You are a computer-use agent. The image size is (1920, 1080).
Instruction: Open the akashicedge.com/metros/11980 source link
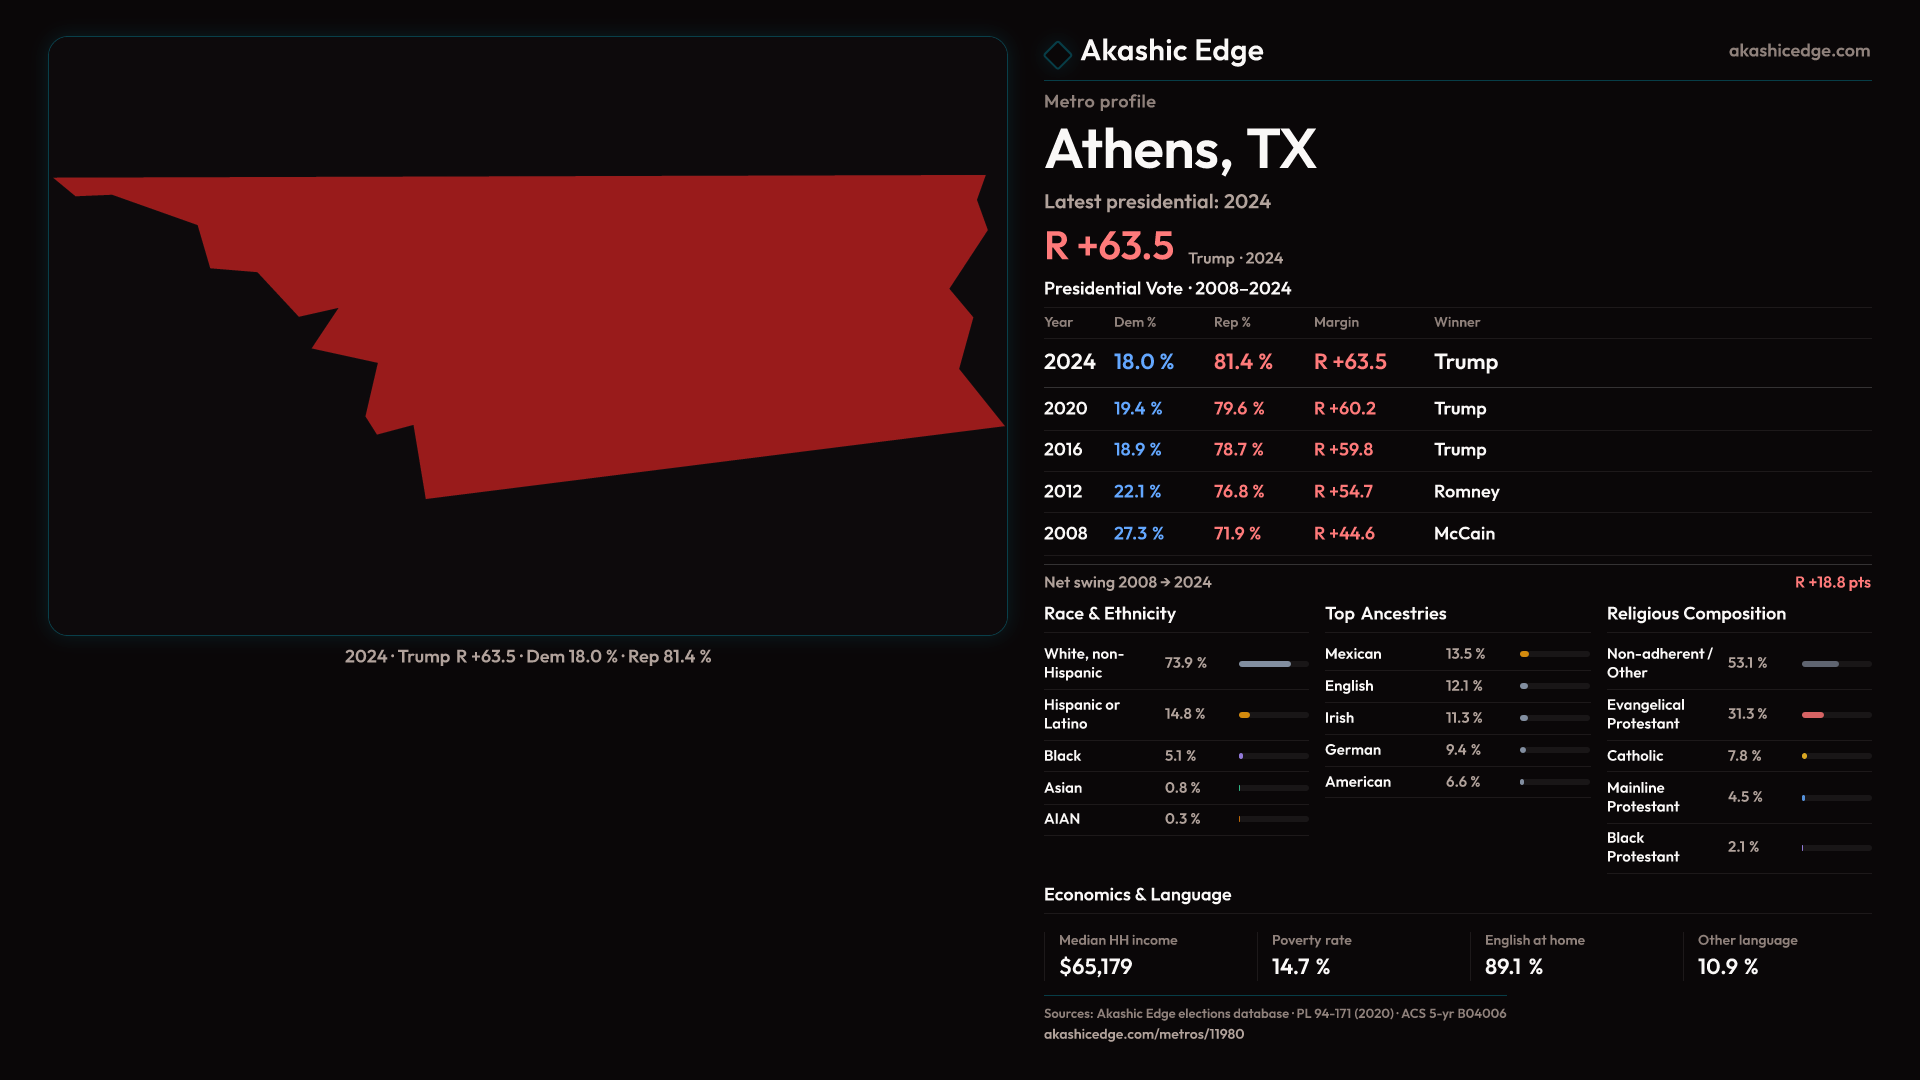(x=1143, y=1034)
